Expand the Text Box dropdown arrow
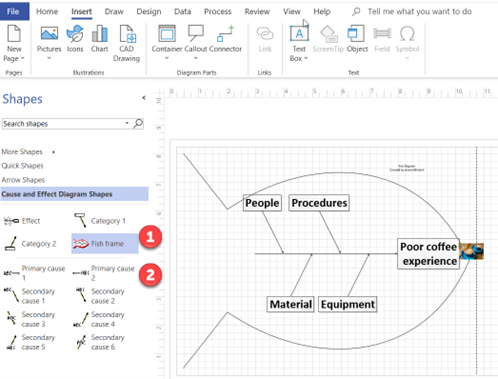Screen dimensions: 498x379 click(305, 58)
